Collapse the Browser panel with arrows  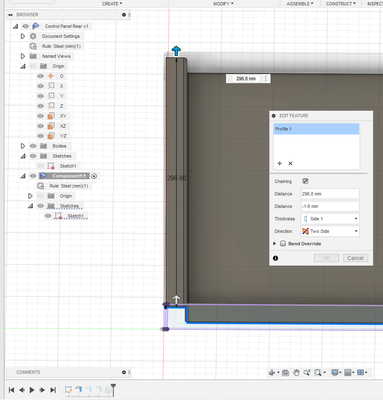coord(11,15)
